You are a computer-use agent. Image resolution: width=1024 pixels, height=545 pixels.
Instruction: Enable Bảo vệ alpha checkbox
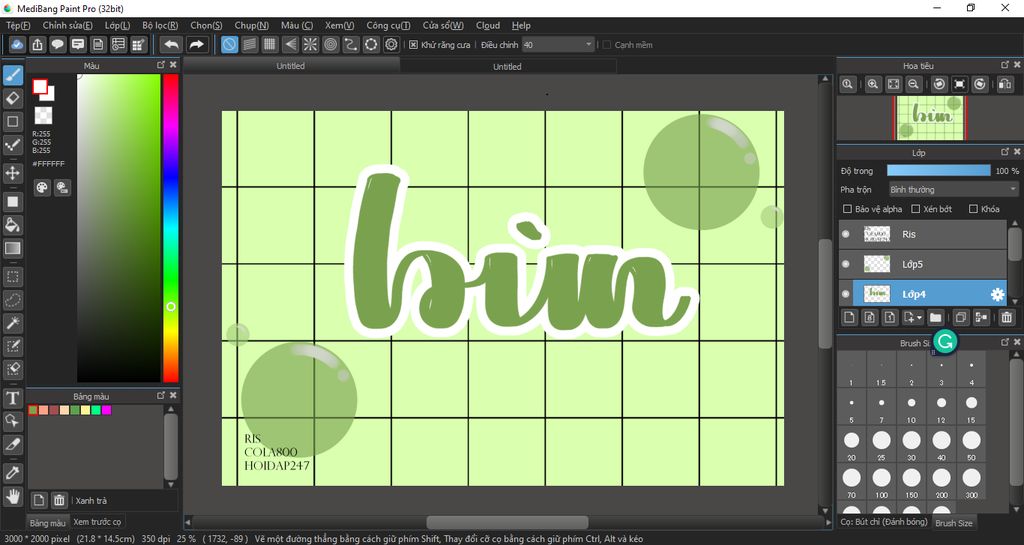[x=848, y=209]
